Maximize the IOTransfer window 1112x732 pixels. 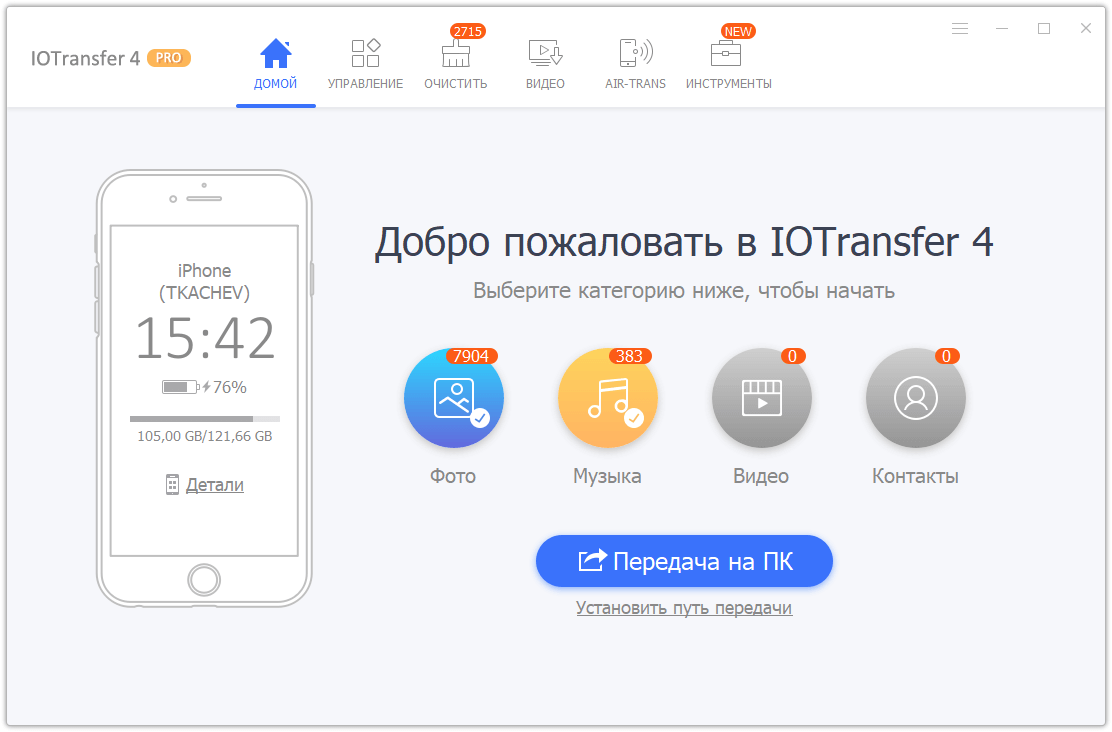point(1044,28)
